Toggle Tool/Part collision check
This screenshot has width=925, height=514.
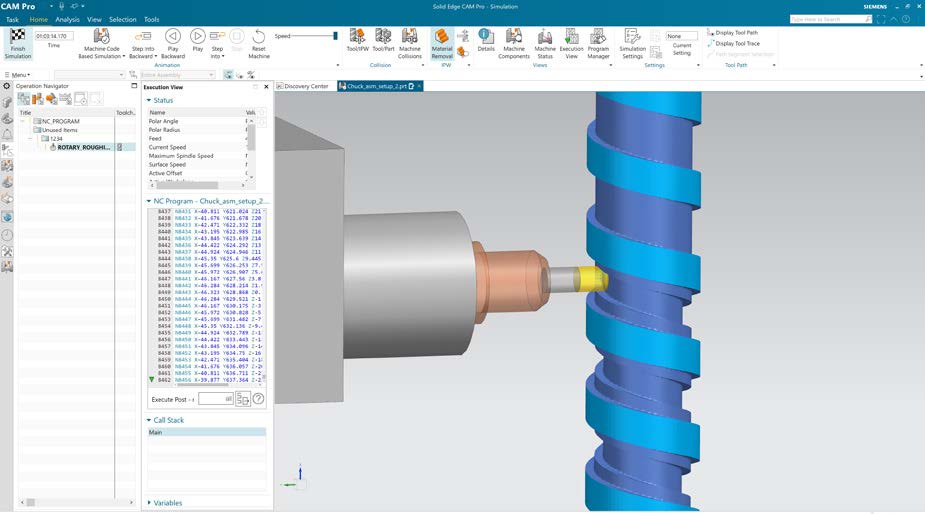[x=383, y=40]
